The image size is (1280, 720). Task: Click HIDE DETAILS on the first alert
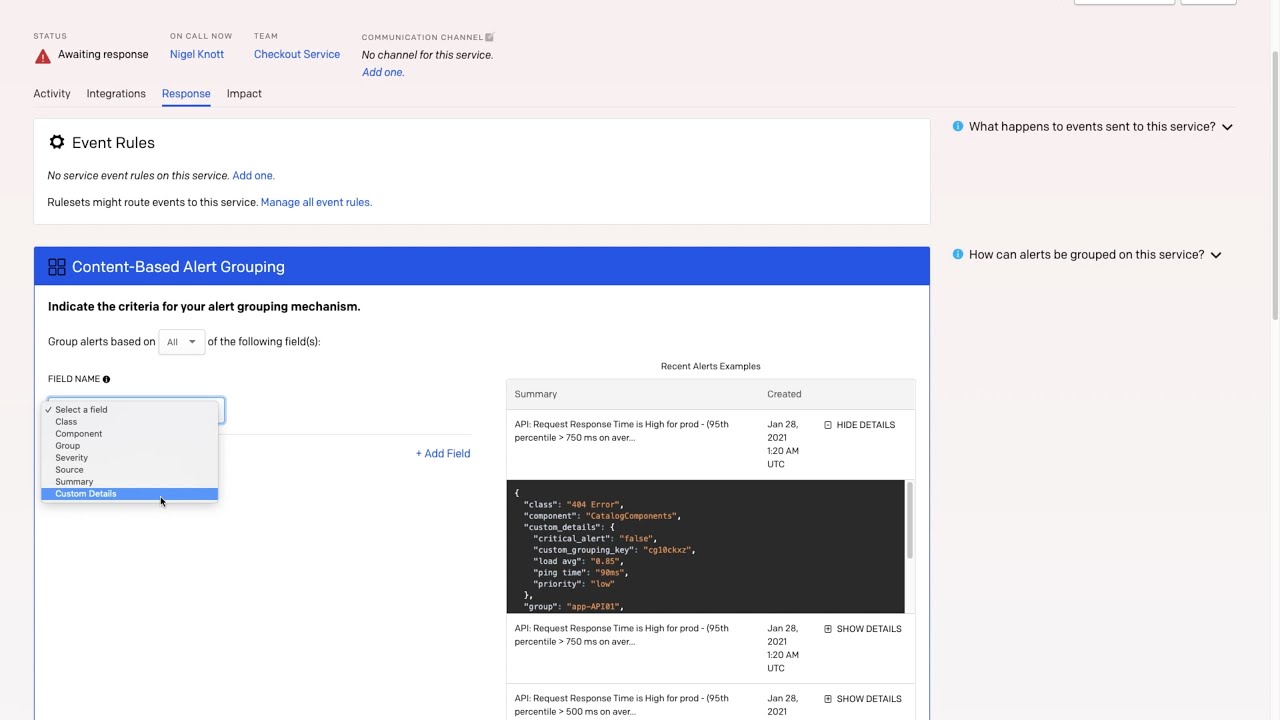click(860, 425)
